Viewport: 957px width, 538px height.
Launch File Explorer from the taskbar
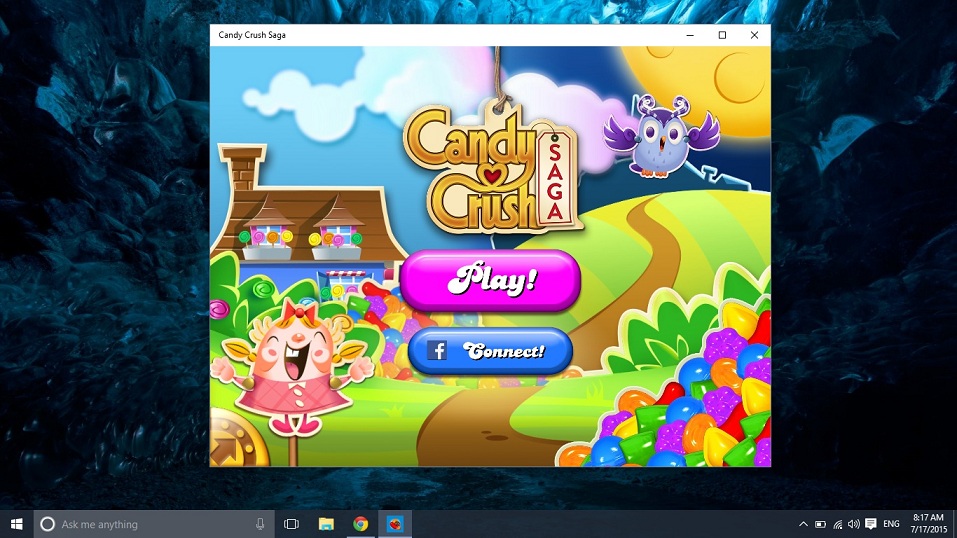click(x=327, y=524)
